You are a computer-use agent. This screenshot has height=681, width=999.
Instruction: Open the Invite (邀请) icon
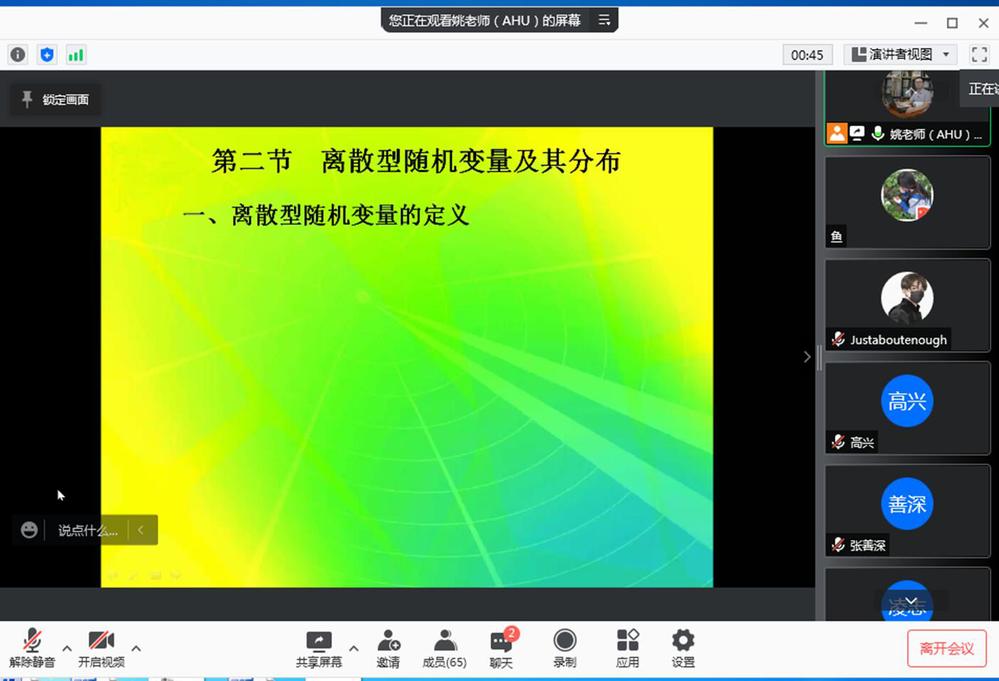point(388,648)
